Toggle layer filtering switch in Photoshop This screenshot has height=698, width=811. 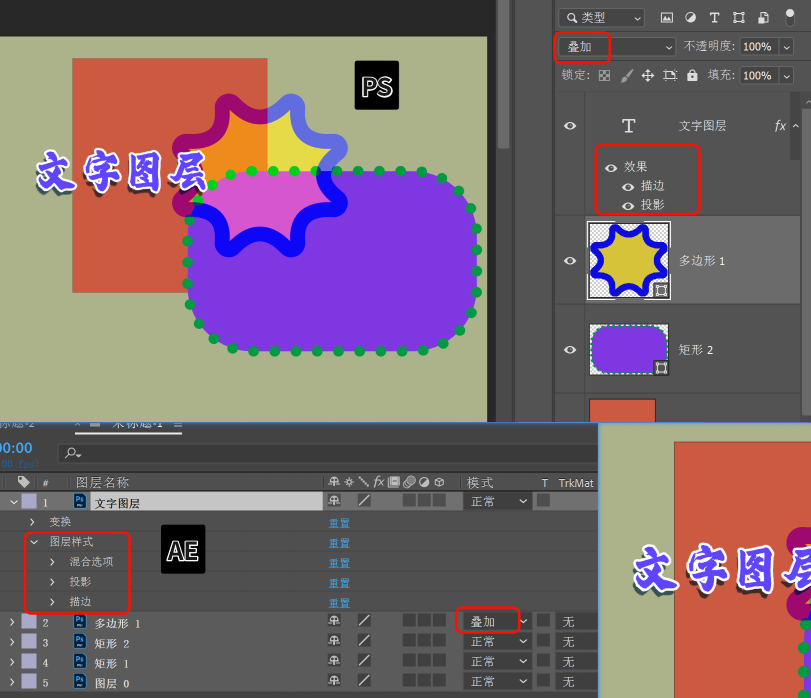coord(790,17)
